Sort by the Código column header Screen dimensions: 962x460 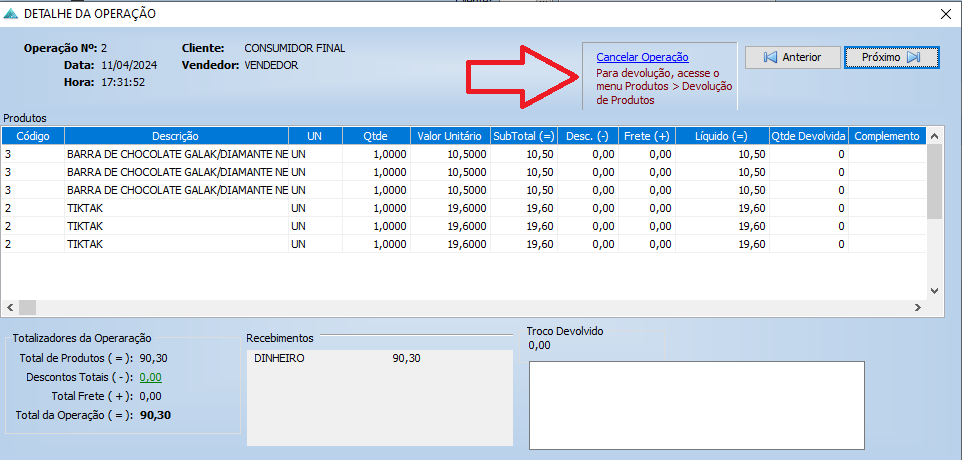click(x=33, y=136)
